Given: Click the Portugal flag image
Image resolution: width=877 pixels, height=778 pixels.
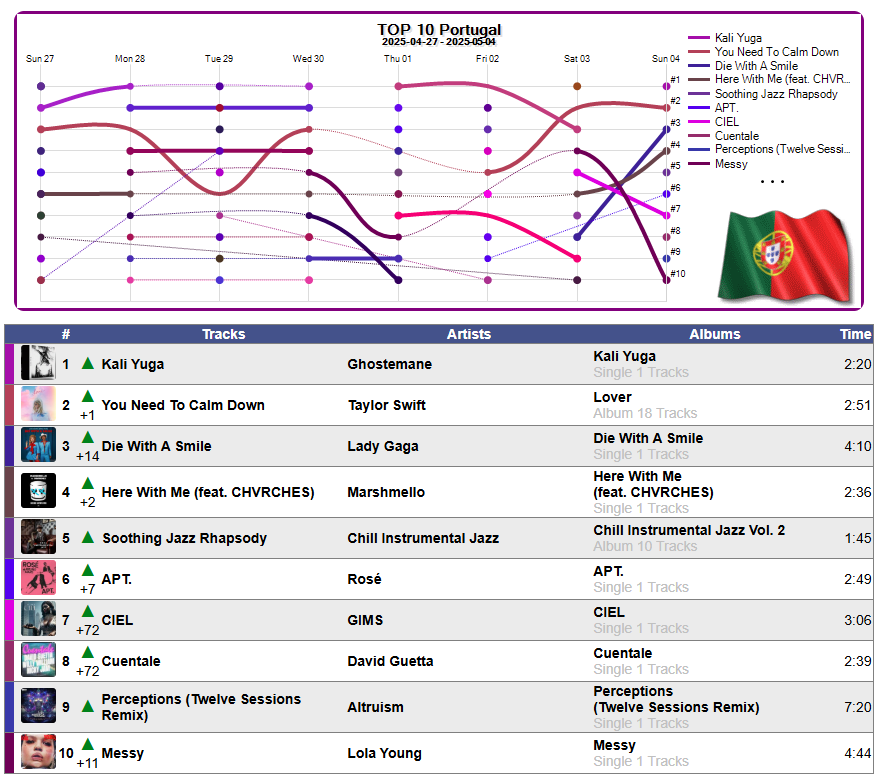Looking at the screenshot, I should (x=785, y=257).
